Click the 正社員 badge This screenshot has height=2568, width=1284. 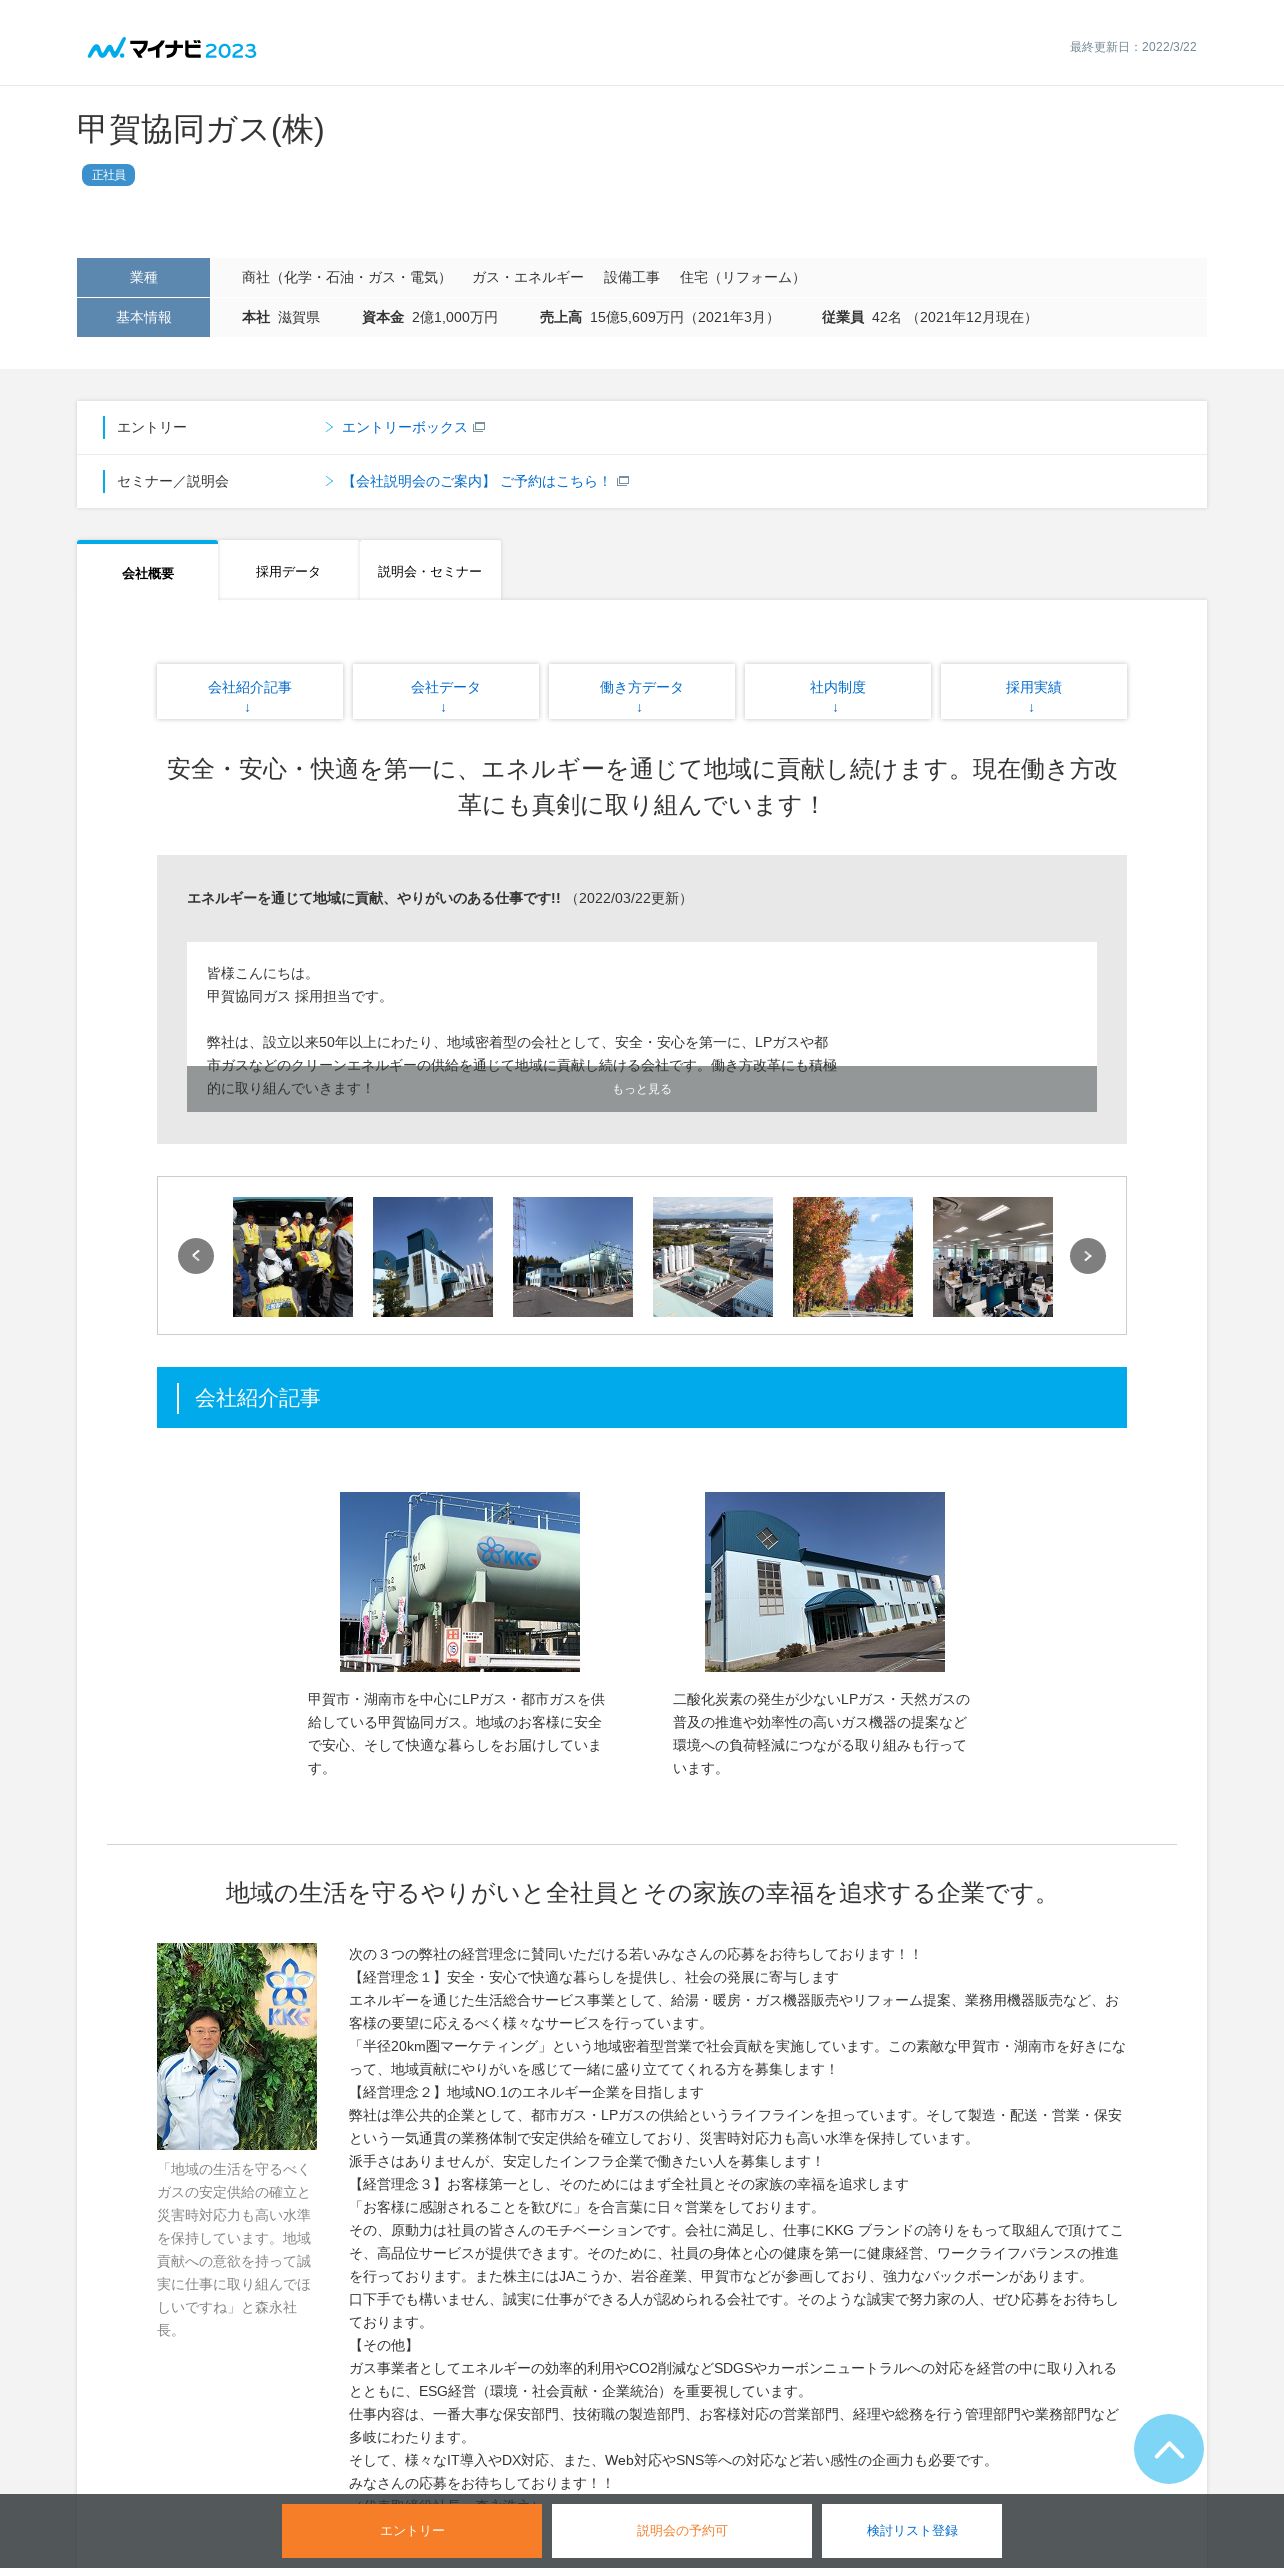tap(108, 175)
